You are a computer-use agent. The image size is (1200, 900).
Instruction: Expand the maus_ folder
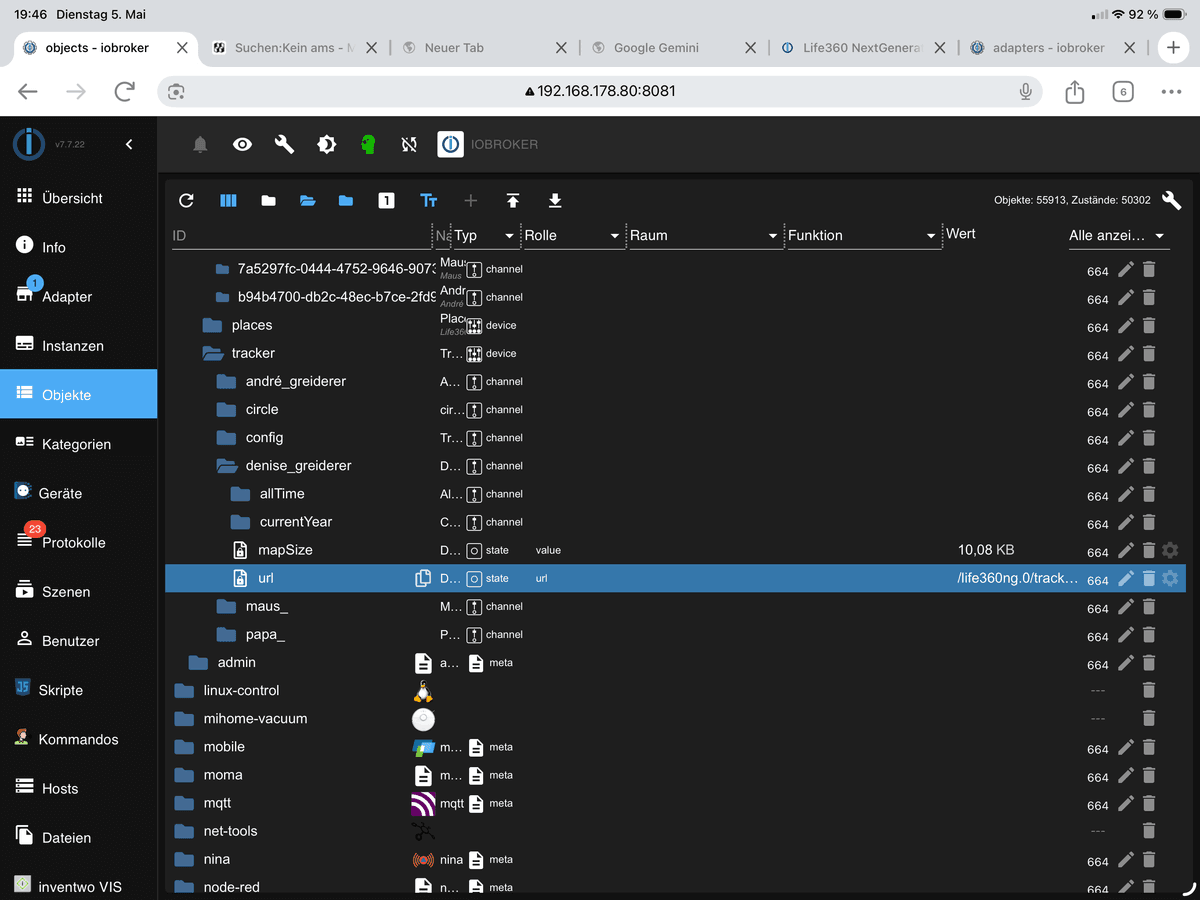(x=227, y=606)
